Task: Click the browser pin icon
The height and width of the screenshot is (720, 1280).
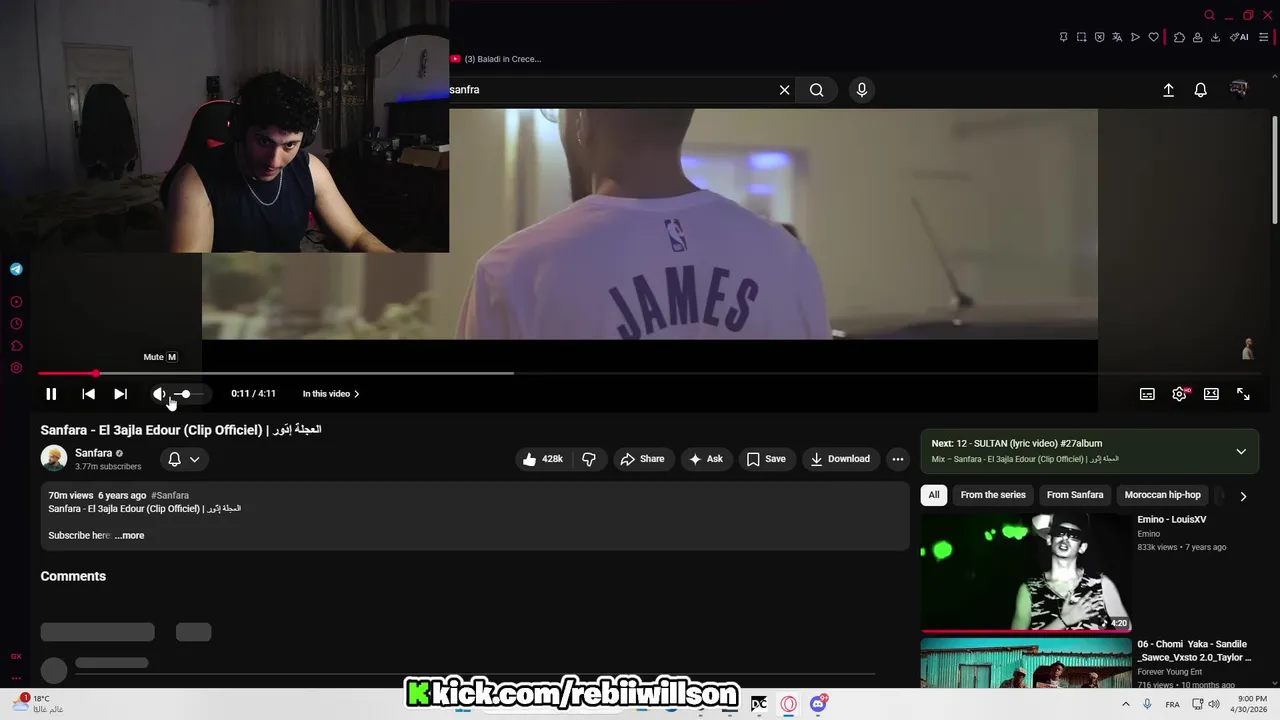Action: pyautogui.click(x=1063, y=37)
